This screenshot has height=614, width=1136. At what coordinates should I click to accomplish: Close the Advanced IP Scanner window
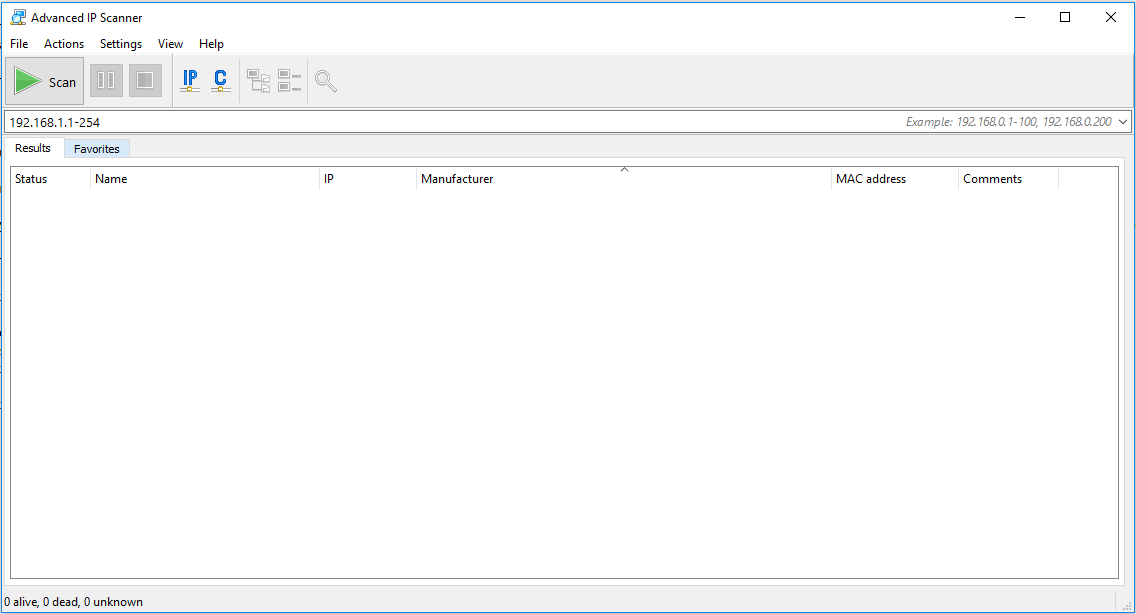(1111, 17)
